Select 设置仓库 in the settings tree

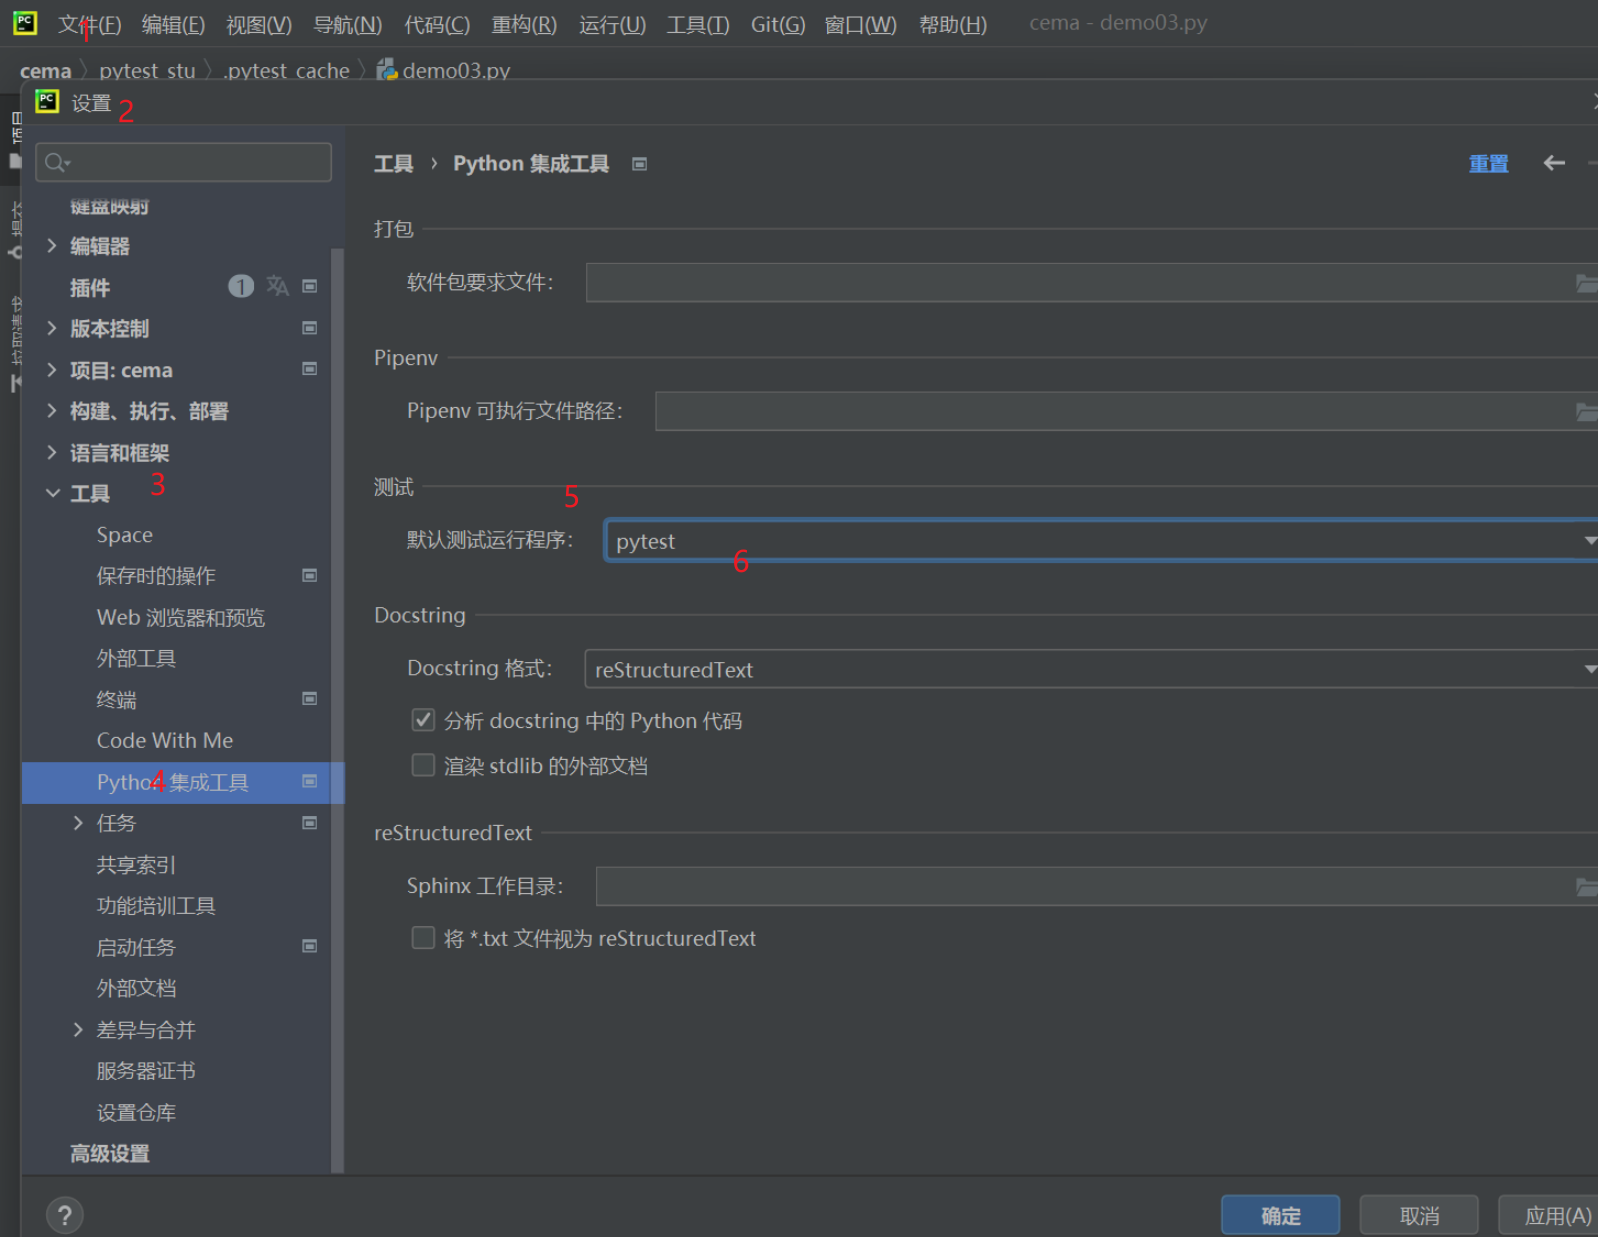136,1112
